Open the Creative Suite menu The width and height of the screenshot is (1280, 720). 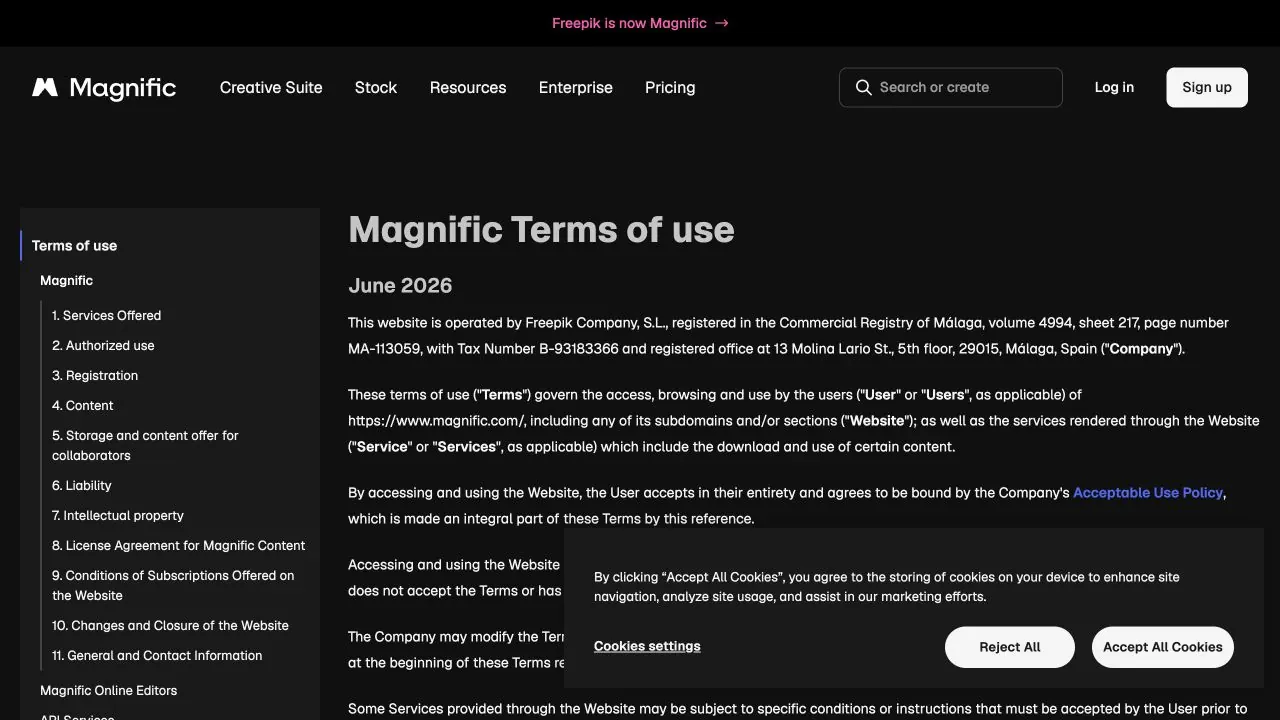pos(271,88)
